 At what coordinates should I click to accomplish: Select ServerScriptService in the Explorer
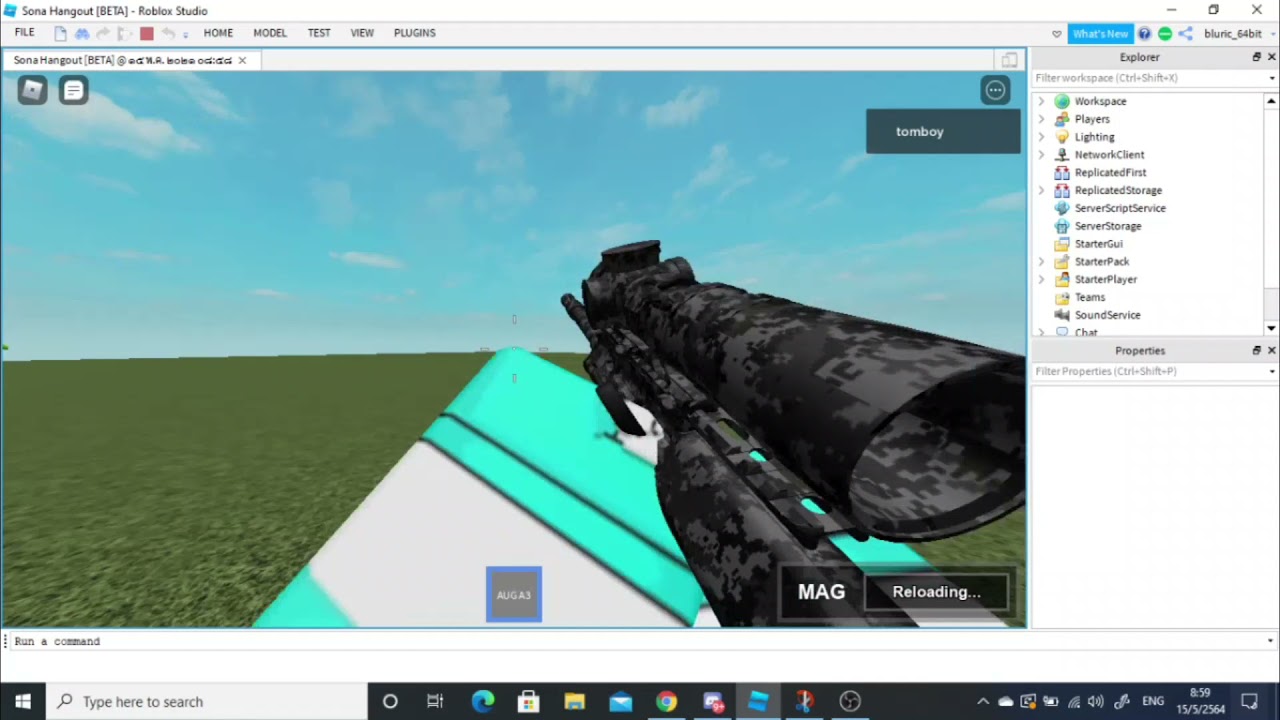(x=1120, y=208)
